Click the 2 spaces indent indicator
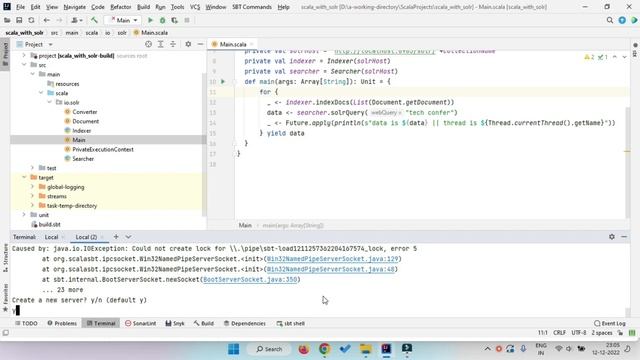640x360 pixels. (x=602, y=333)
